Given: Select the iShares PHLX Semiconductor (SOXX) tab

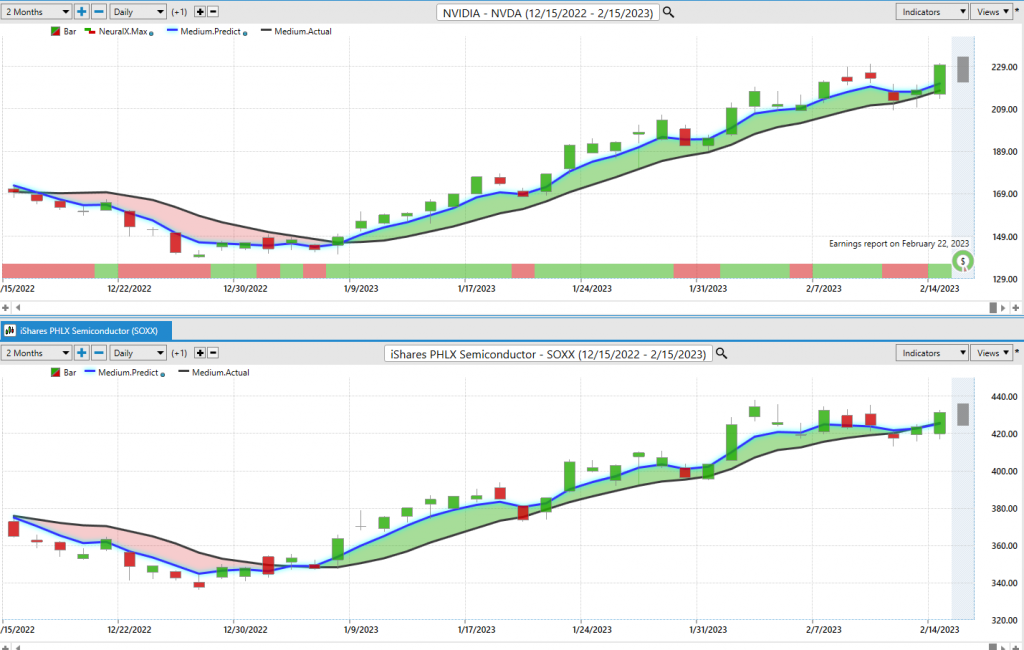Looking at the screenshot, I should click(86, 331).
